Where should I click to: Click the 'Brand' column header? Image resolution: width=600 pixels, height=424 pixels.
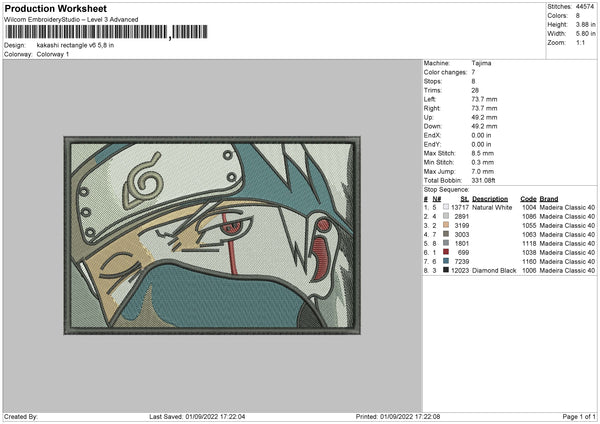click(x=549, y=199)
